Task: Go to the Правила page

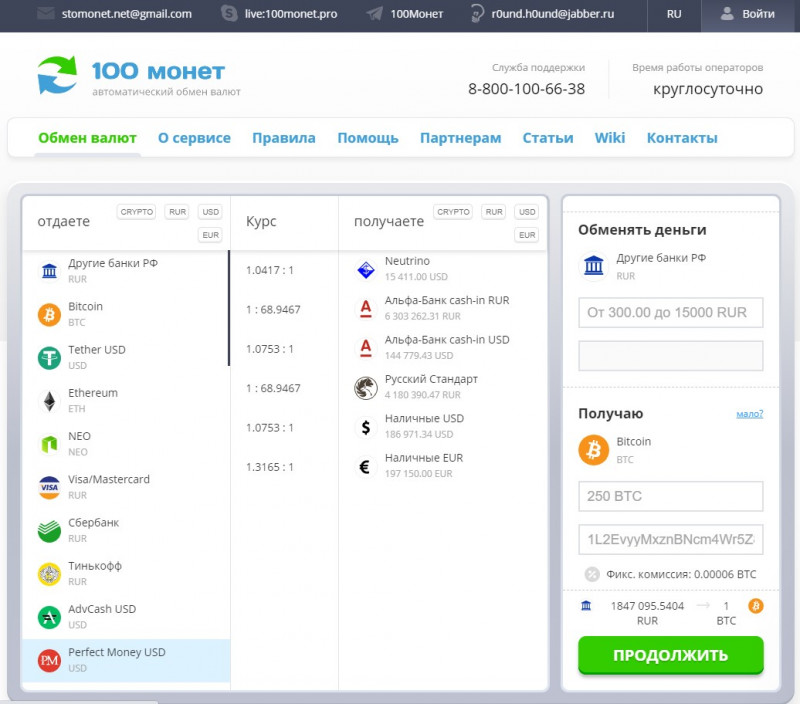Action: click(284, 138)
